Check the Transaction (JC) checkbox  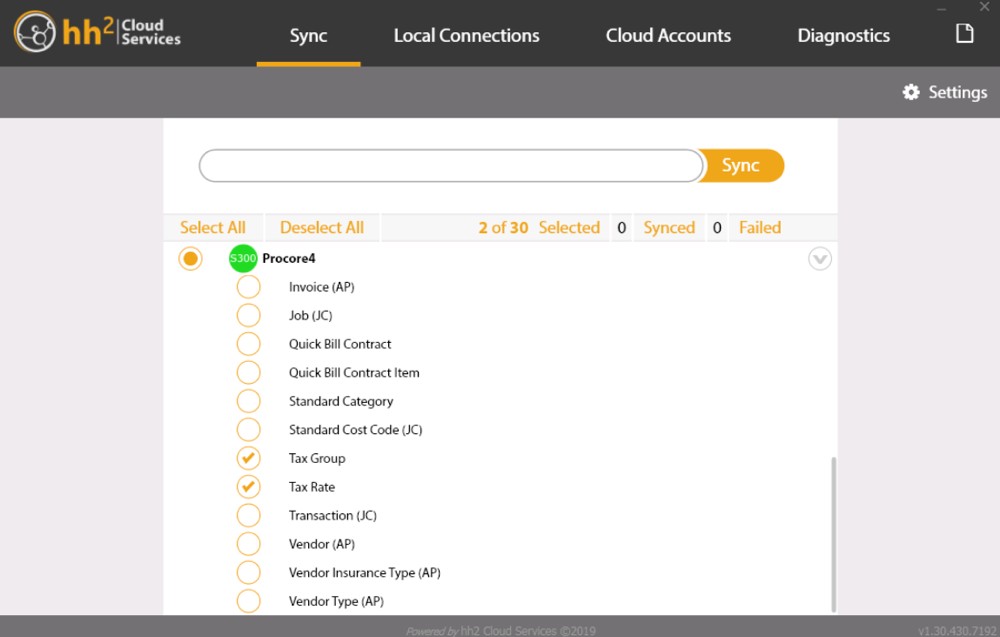click(248, 515)
